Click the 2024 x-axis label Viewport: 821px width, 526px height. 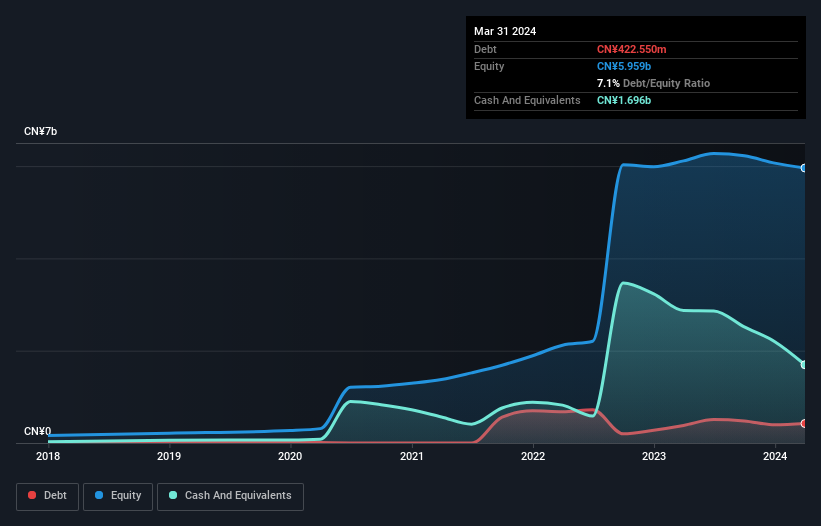click(x=775, y=456)
